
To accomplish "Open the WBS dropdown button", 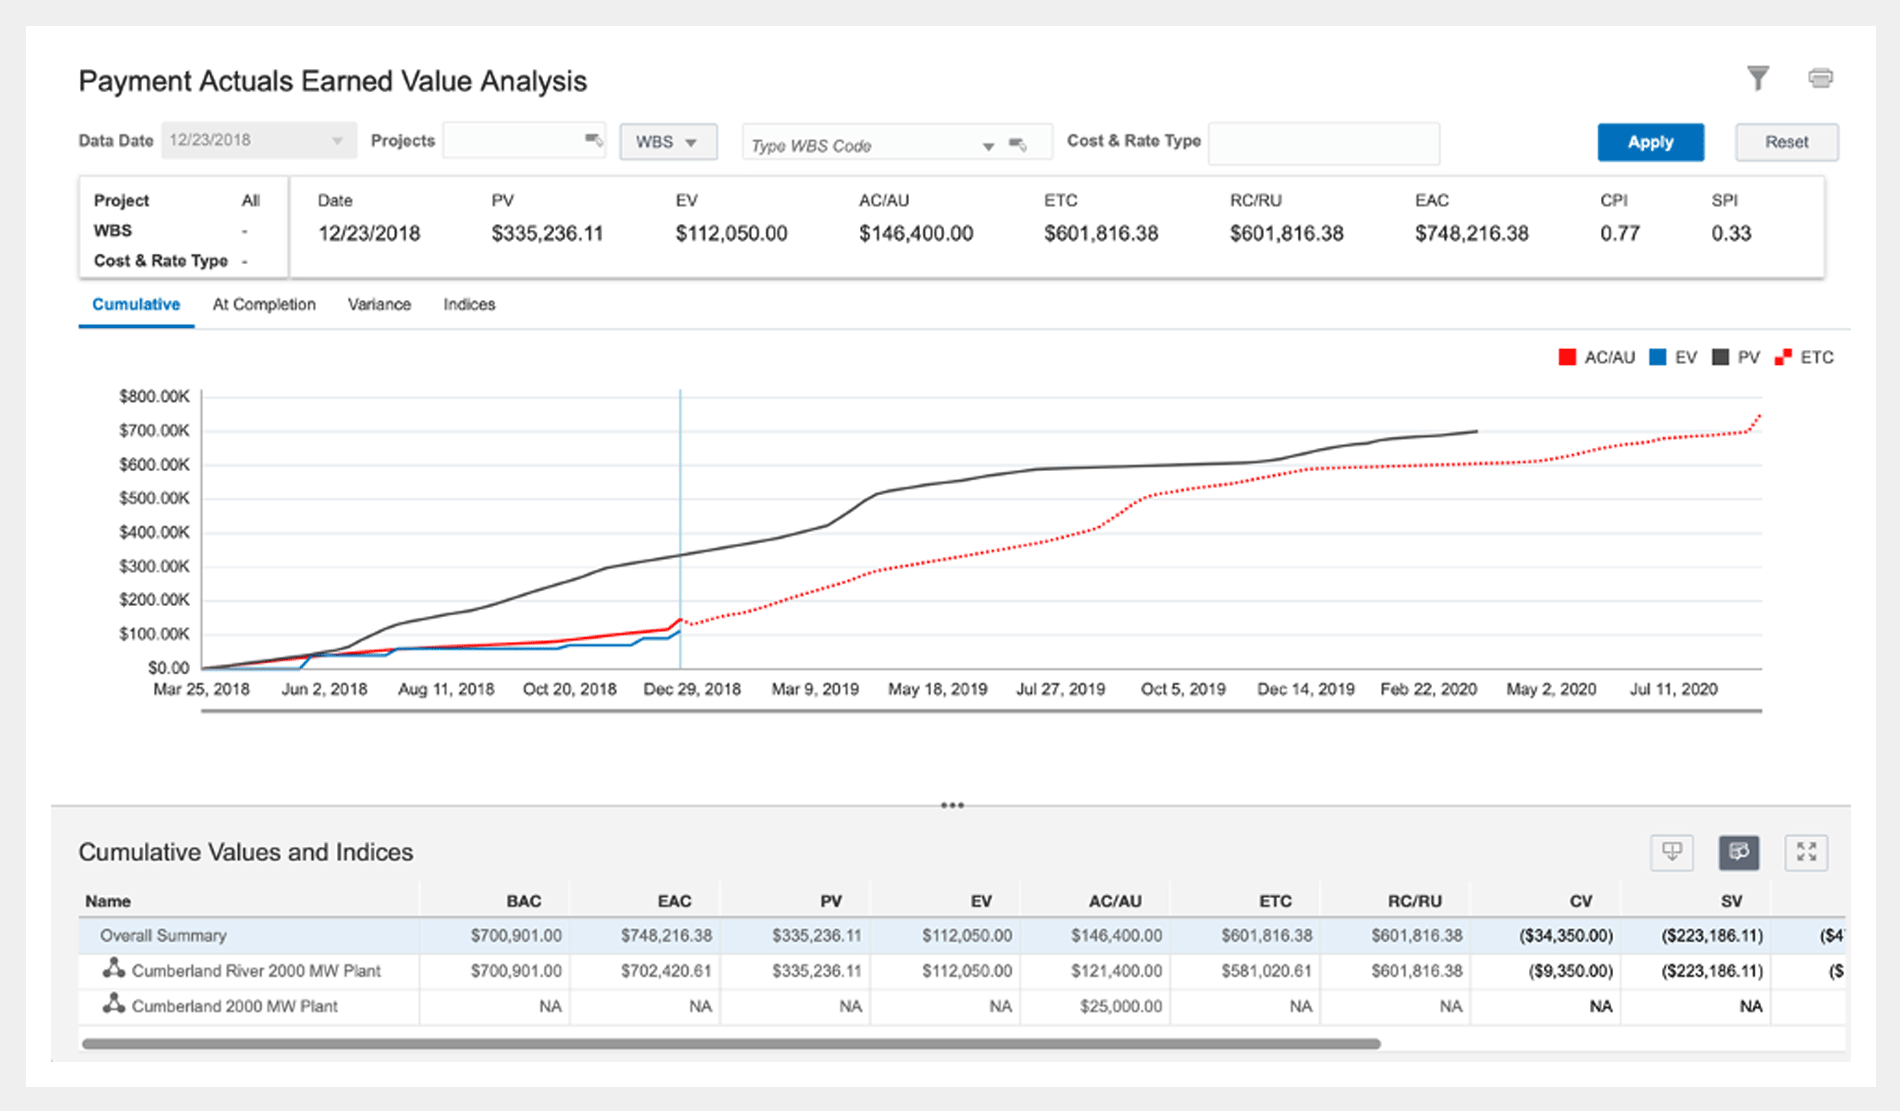I will (668, 142).
